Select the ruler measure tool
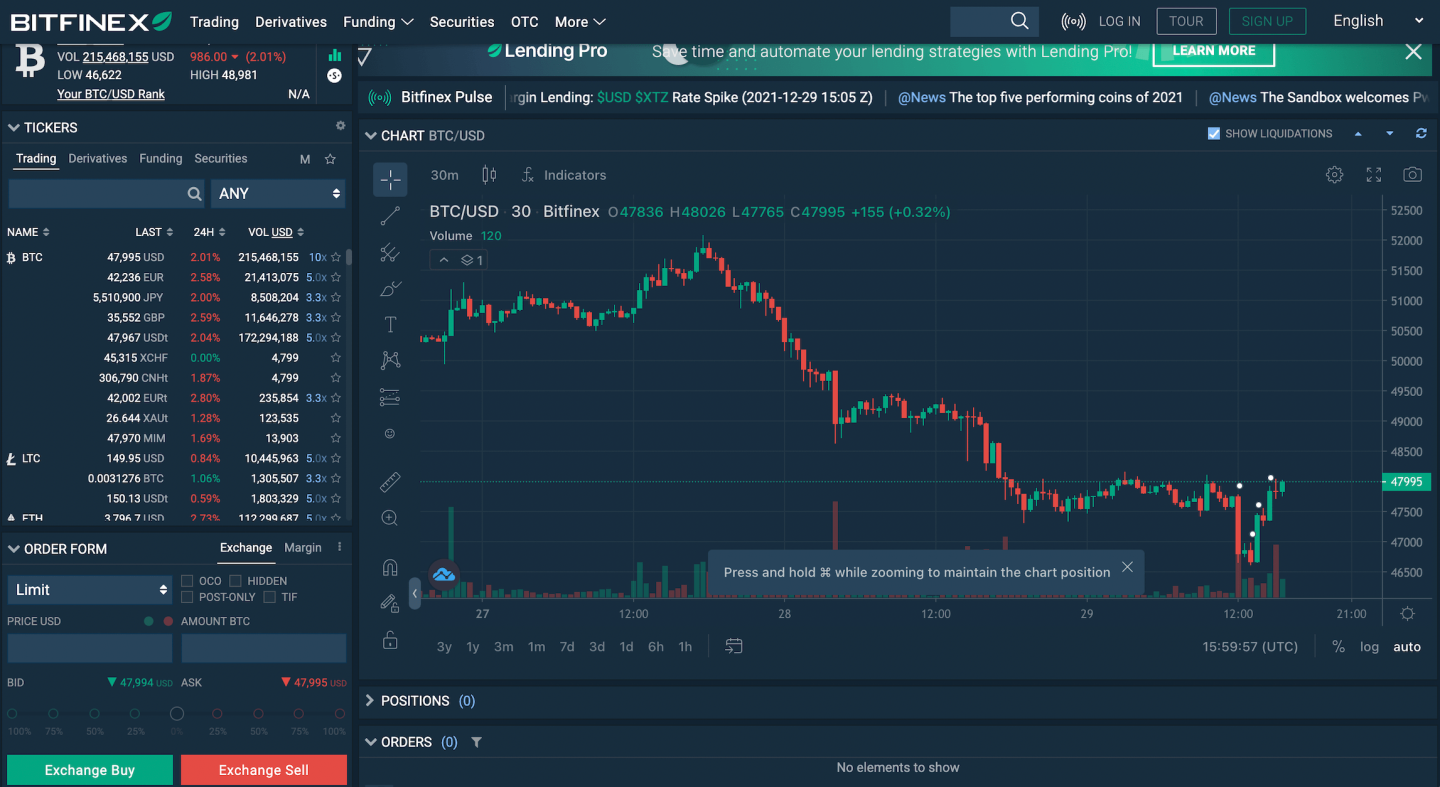 point(390,483)
